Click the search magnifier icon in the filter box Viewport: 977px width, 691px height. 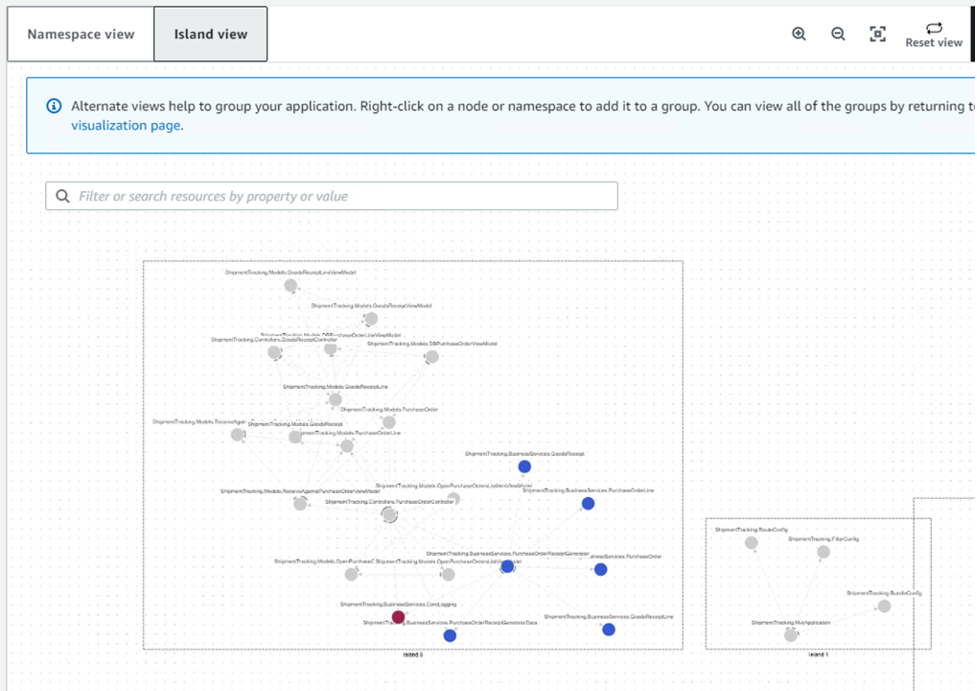pyautogui.click(x=62, y=196)
